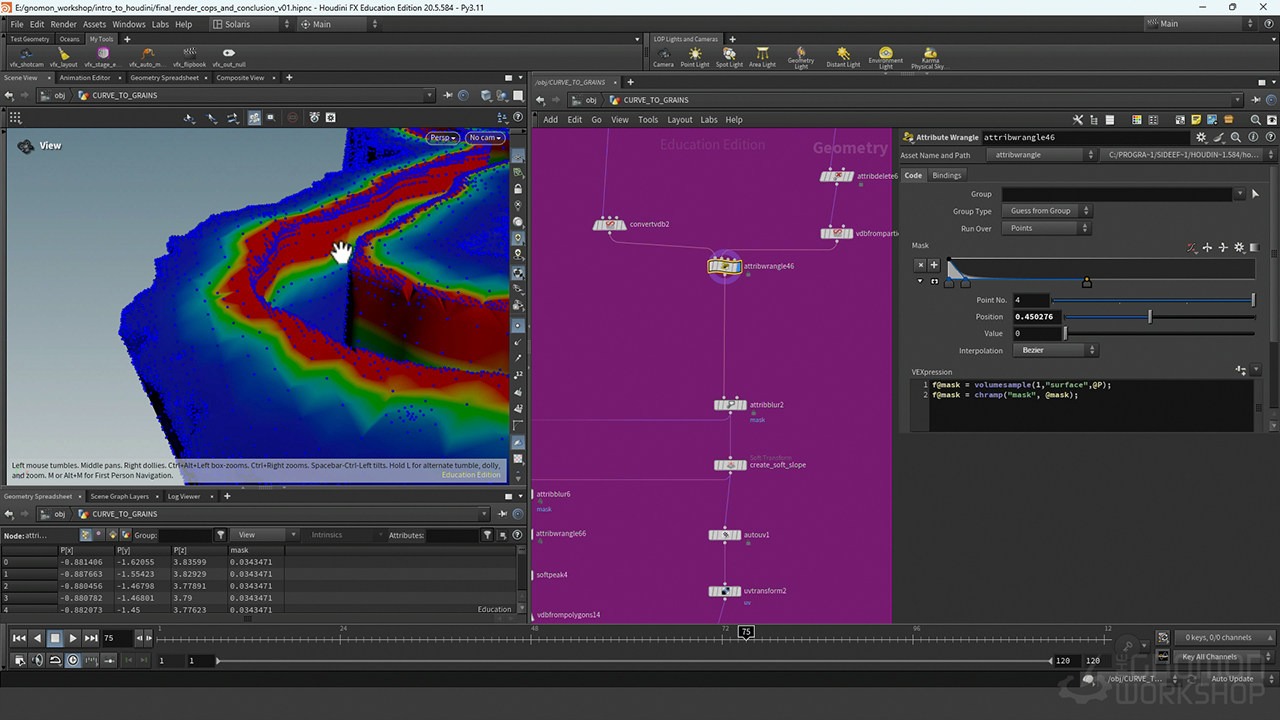Launch the vfx_flipbook shelf tool

(191, 54)
